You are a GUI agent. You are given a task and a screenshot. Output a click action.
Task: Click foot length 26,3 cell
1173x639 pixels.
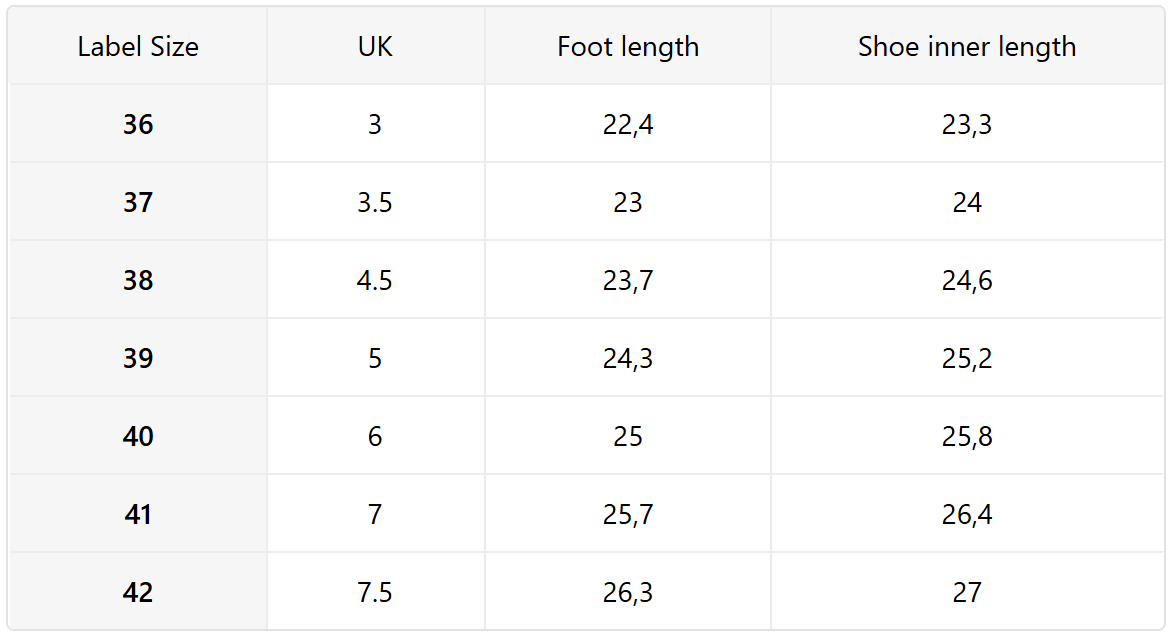coord(628,593)
